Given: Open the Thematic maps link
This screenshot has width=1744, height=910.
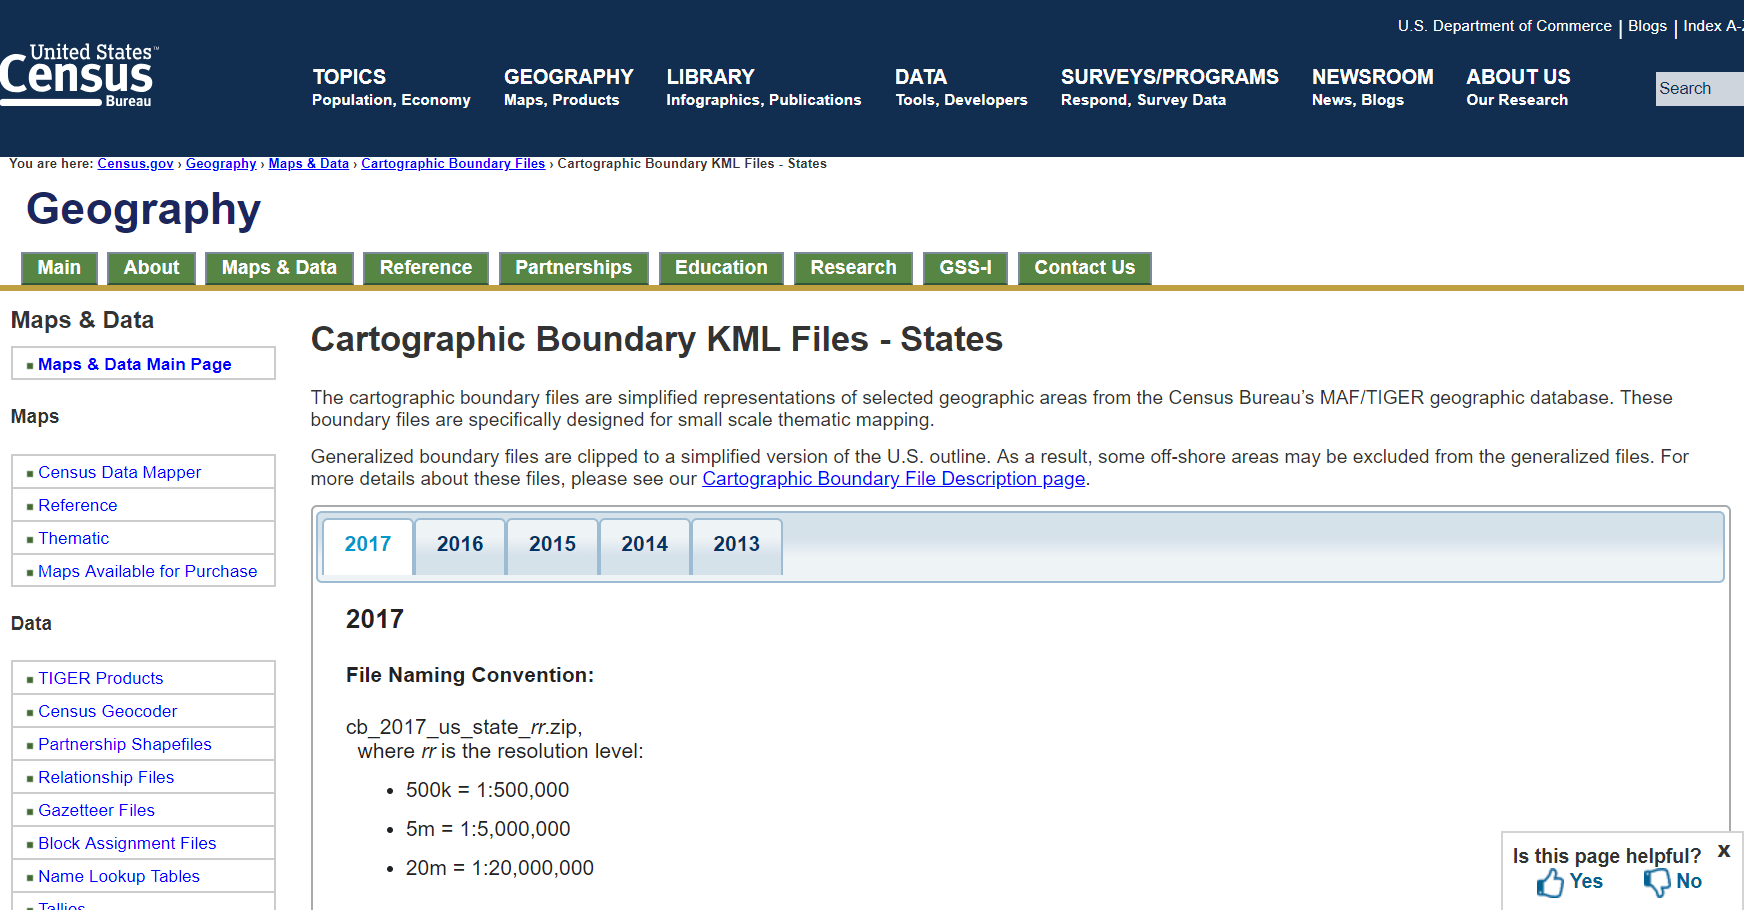Looking at the screenshot, I should 74,538.
